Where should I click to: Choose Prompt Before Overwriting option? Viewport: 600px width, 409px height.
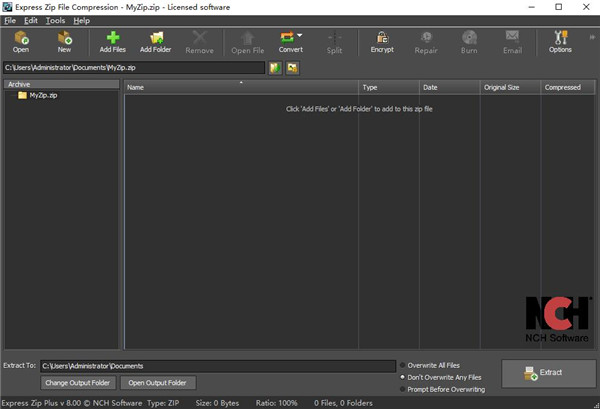[403, 389]
